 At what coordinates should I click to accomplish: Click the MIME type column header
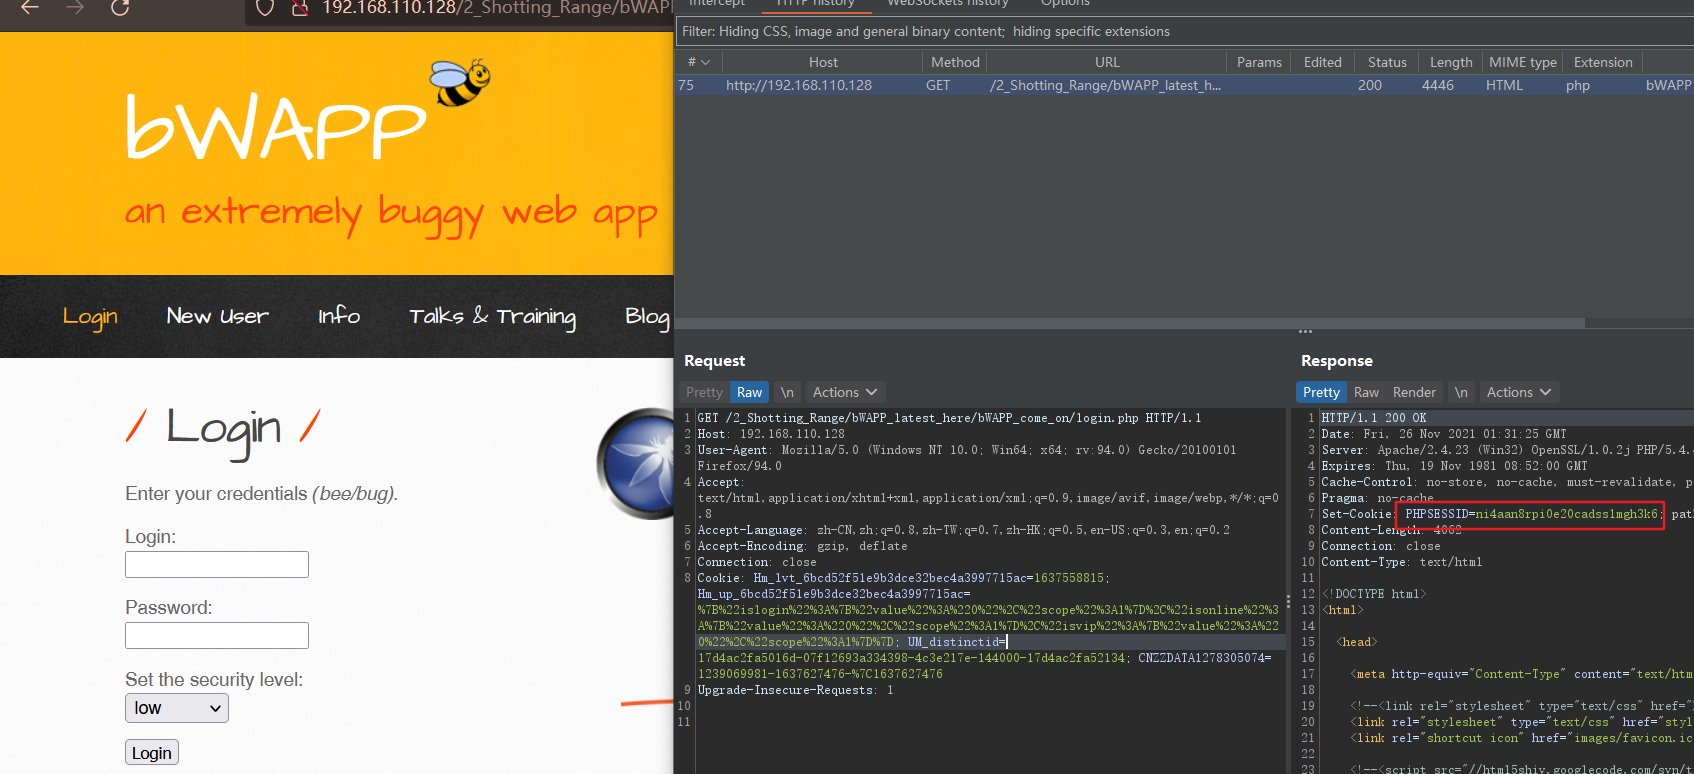pyautogui.click(x=1523, y=62)
